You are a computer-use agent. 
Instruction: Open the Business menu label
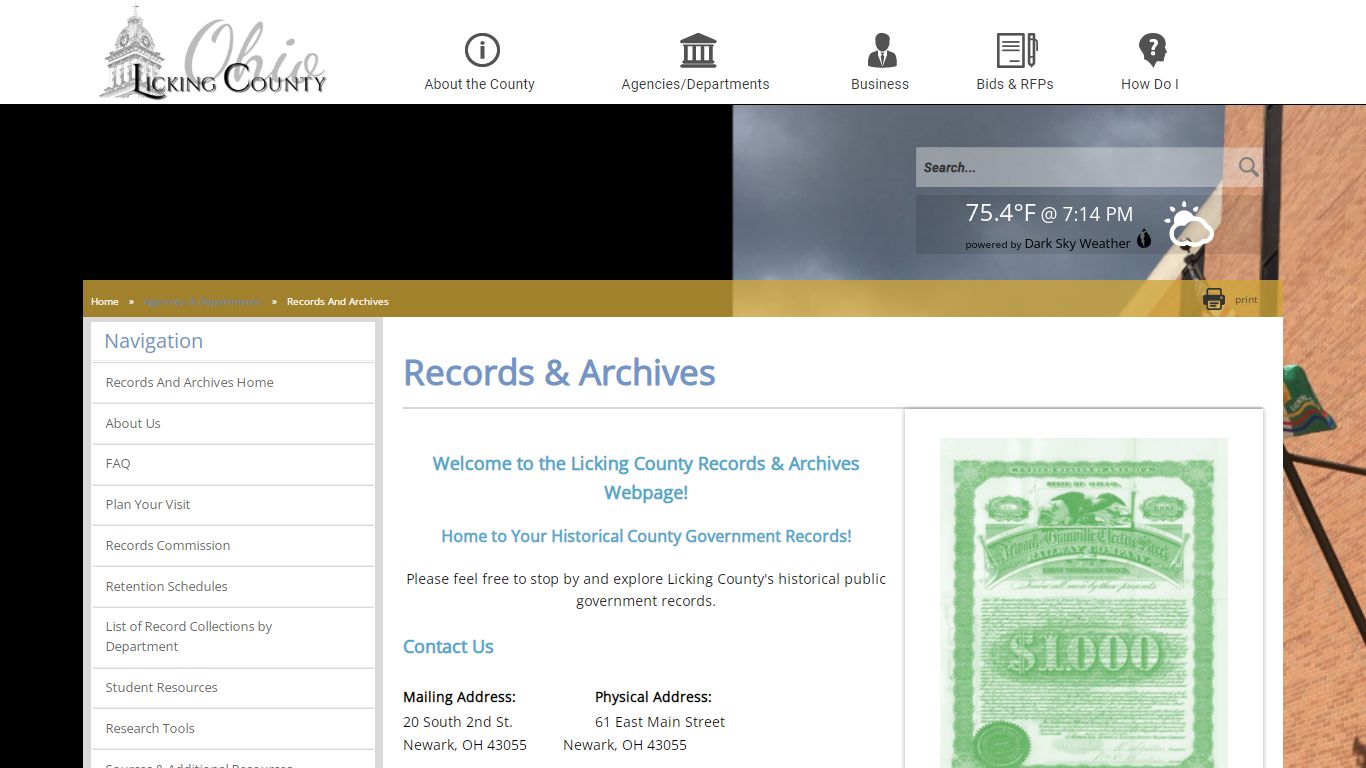pyautogui.click(x=880, y=84)
